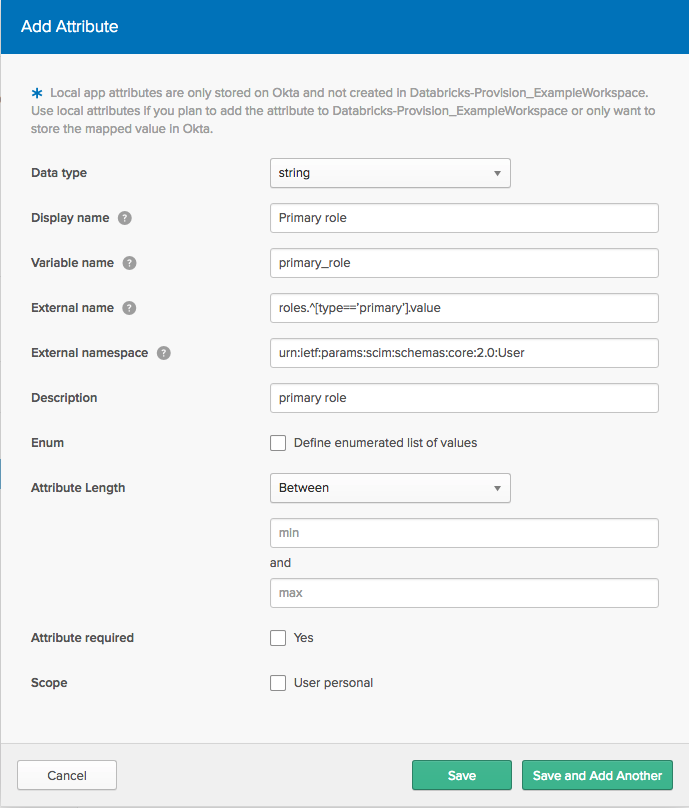Click help icon beside Variable name
This screenshot has height=808, width=689.
tap(129, 263)
